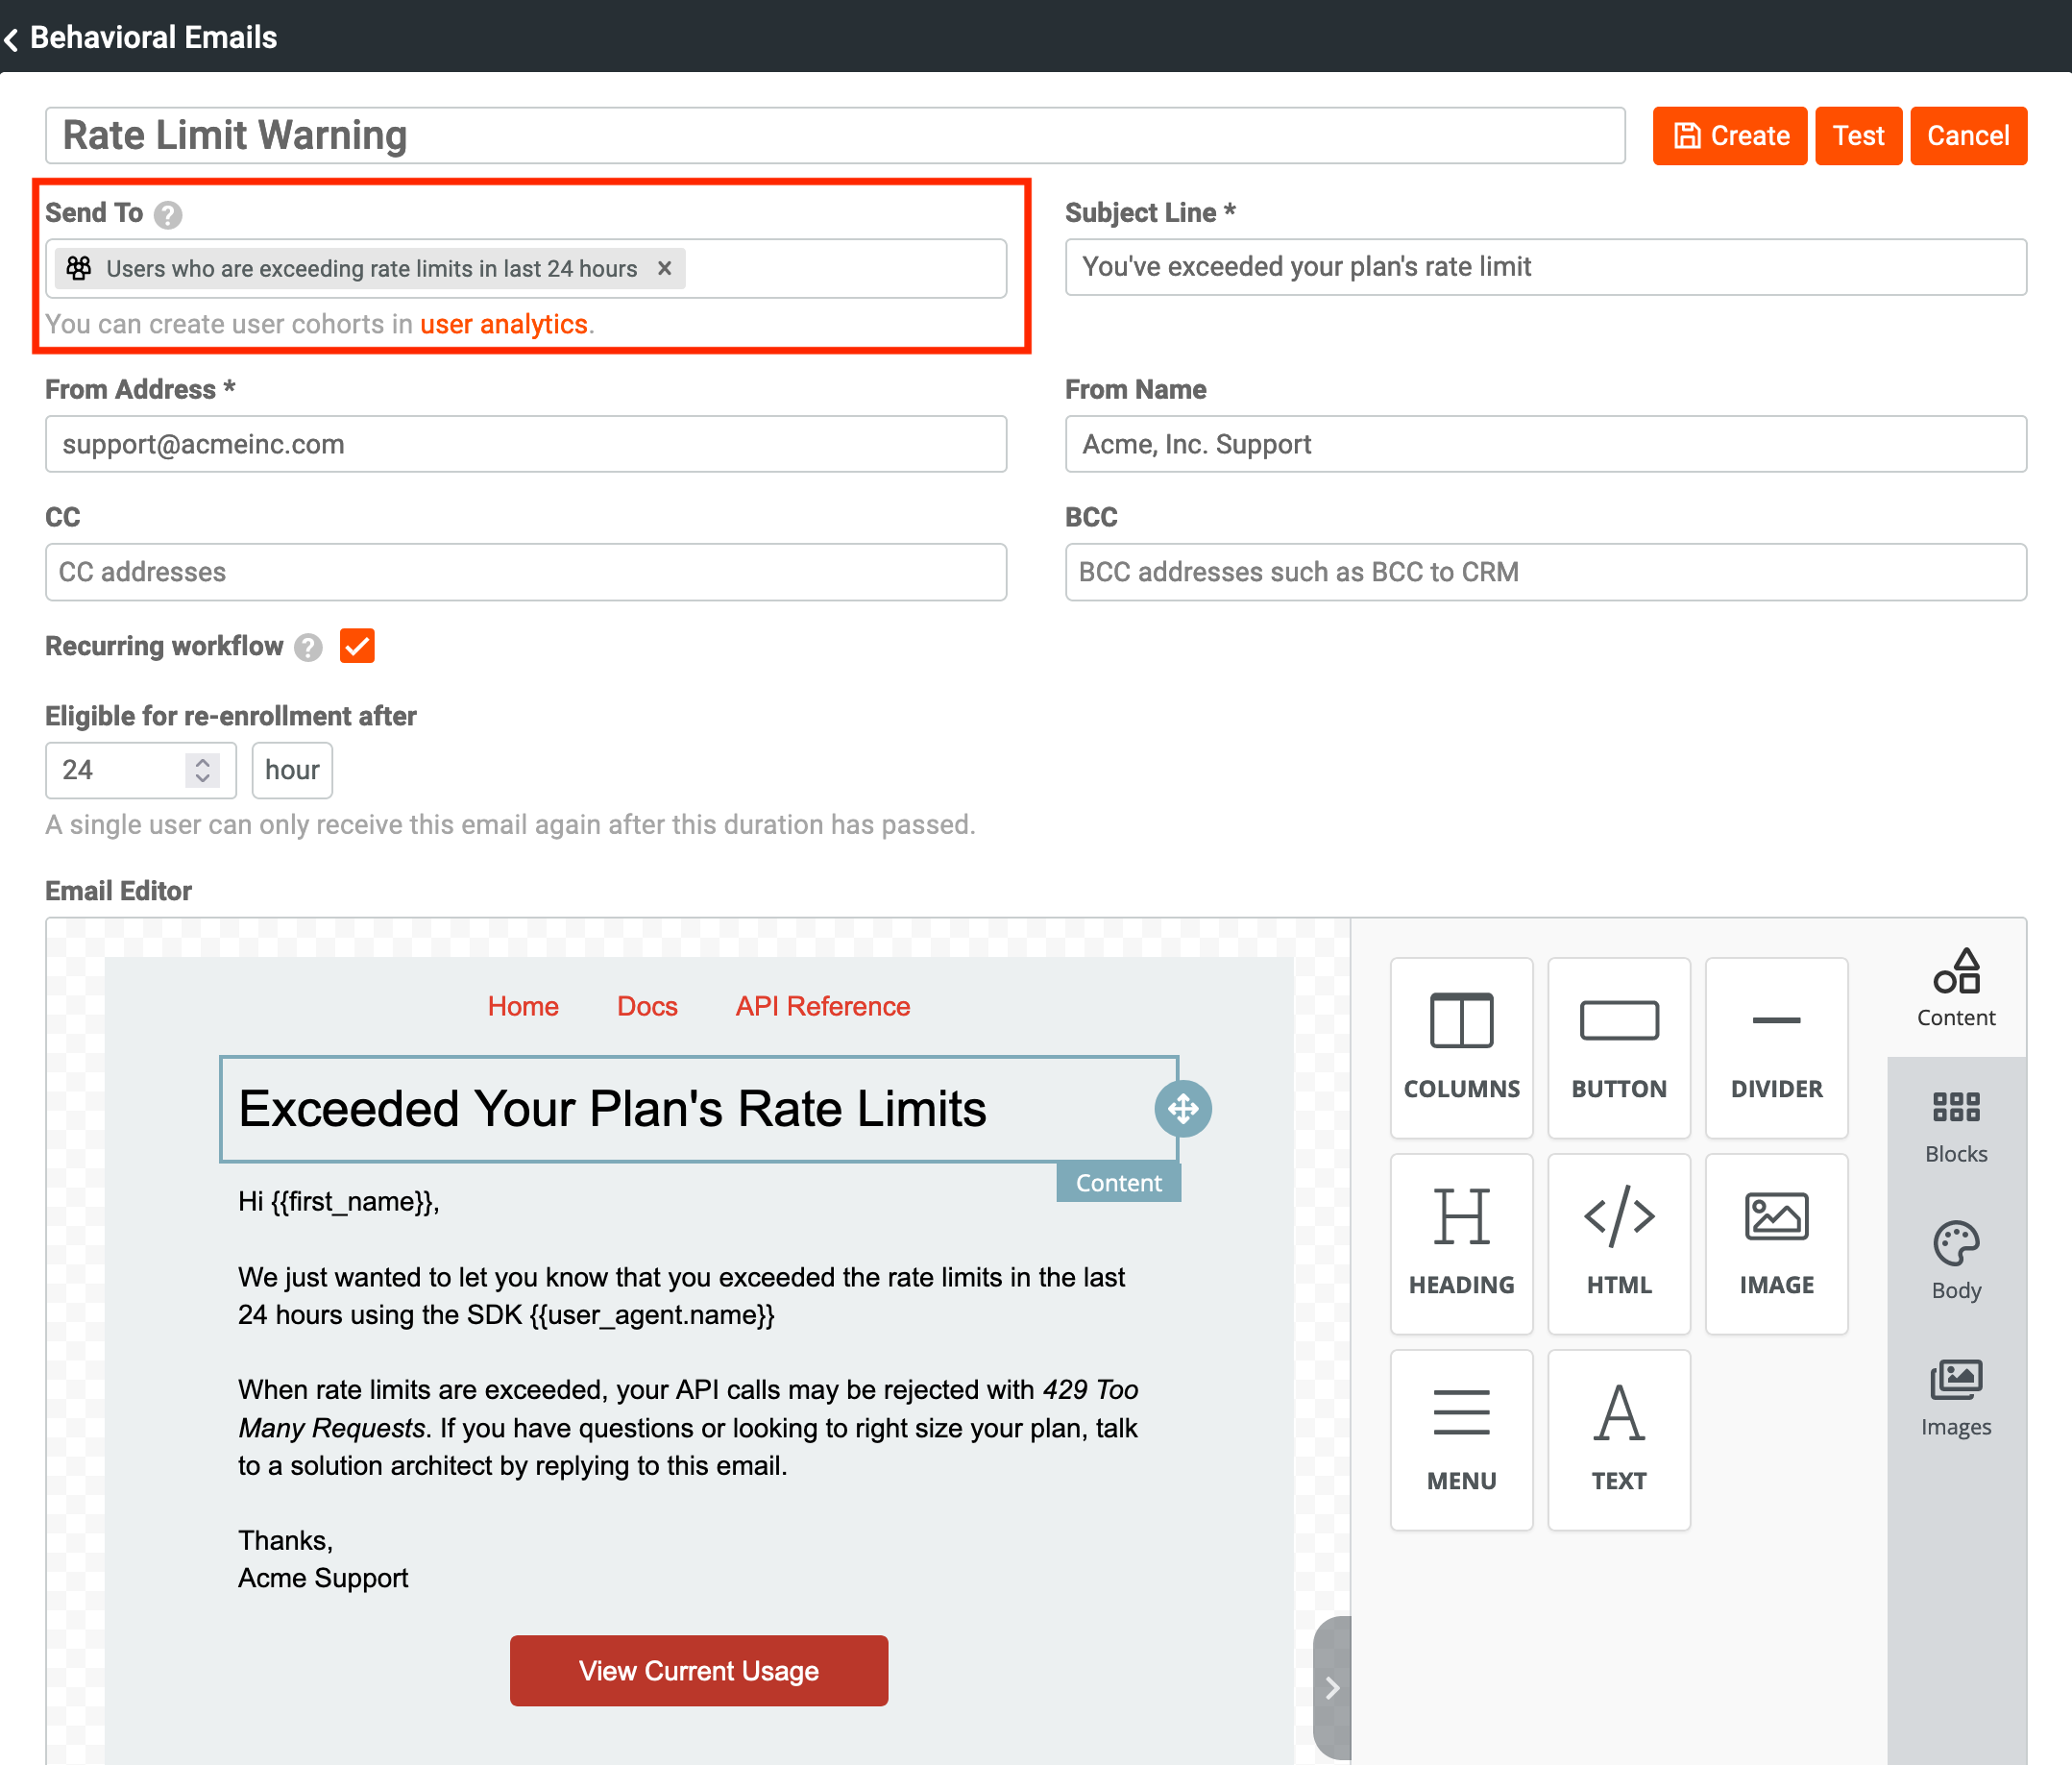The height and width of the screenshot is (1765, 2072).
Task: Select the Menu content block
Action: click(x=1461, y=1439)
